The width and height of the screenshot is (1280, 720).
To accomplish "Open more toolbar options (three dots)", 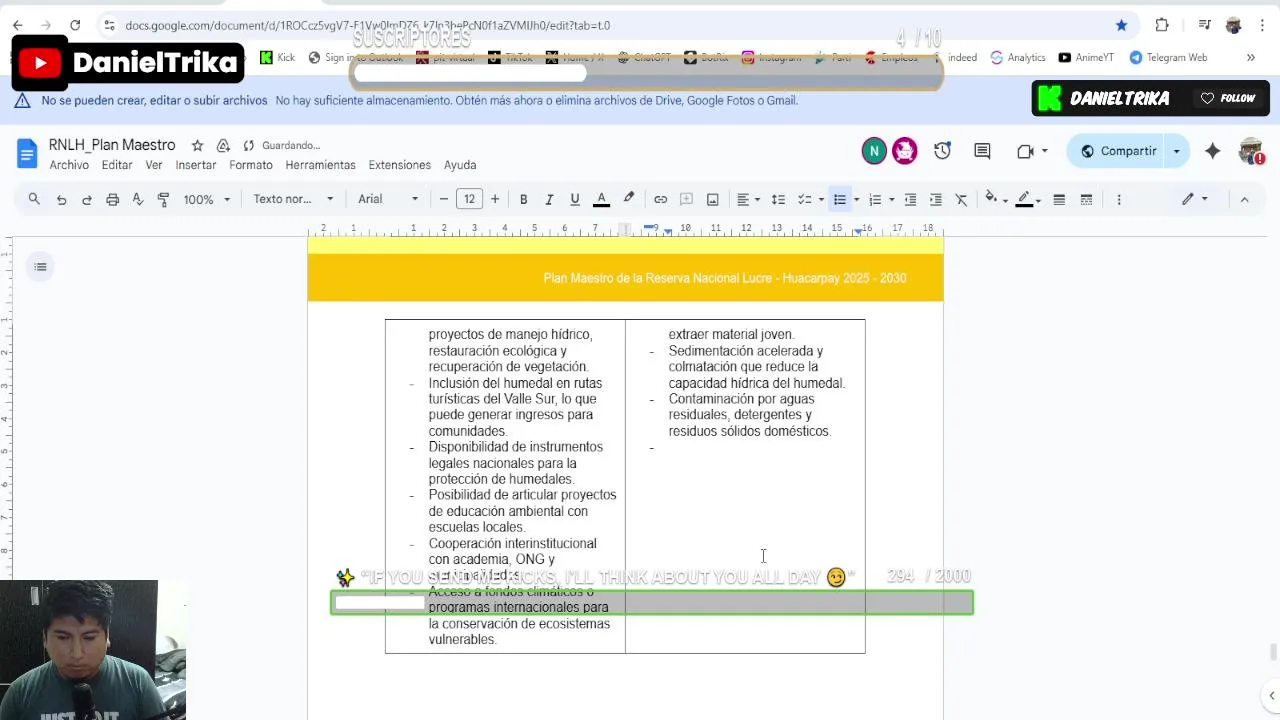I will point(1119,199).
